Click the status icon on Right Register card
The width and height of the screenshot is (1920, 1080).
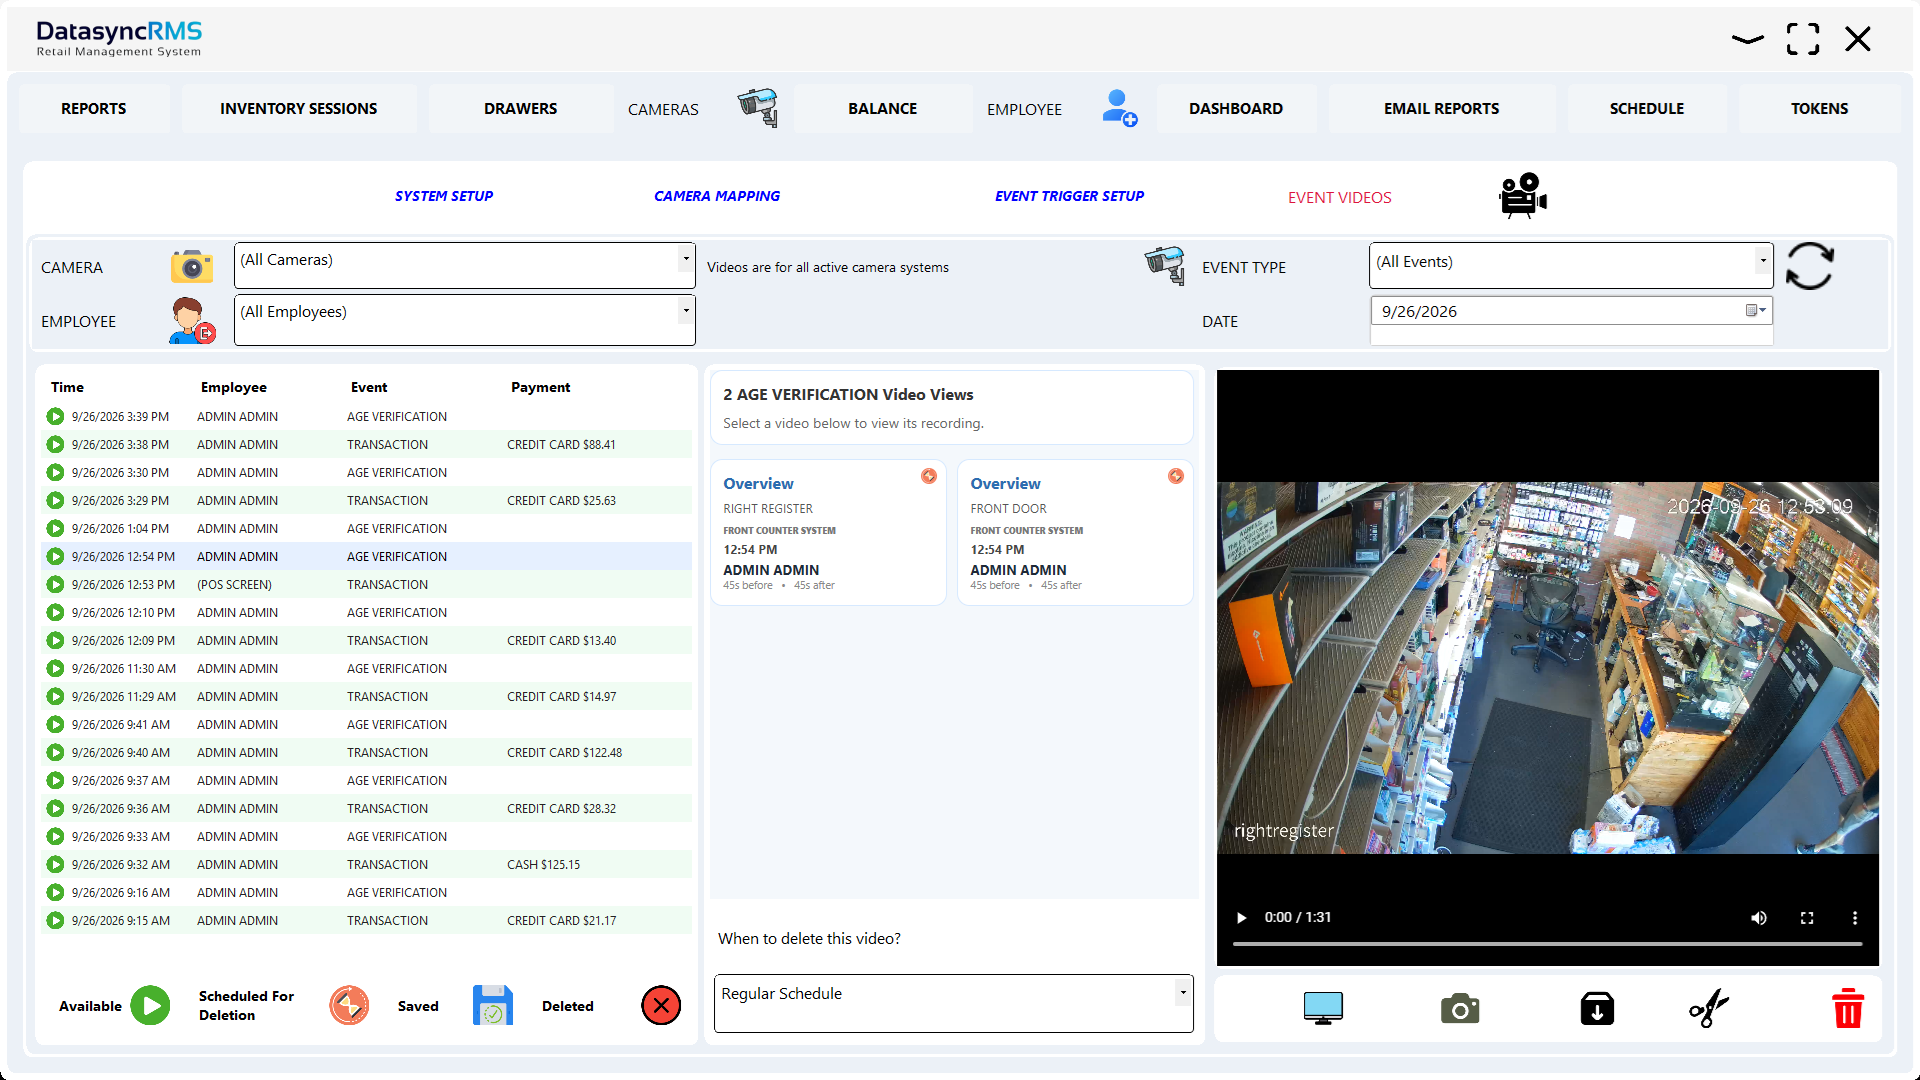click(929, 476)
